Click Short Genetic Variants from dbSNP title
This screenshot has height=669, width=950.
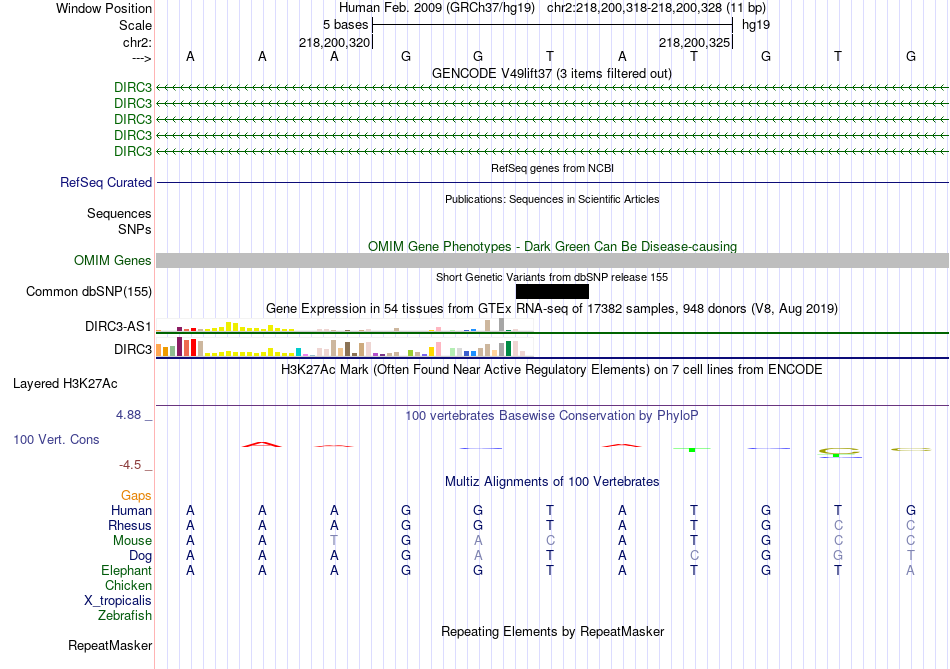[552, 277]
